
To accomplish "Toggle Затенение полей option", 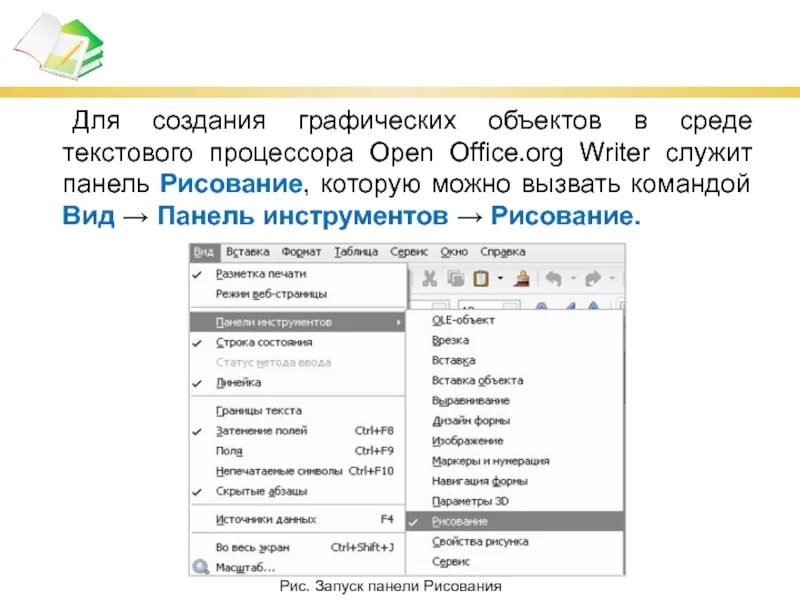I will click(x=298, y=431).
